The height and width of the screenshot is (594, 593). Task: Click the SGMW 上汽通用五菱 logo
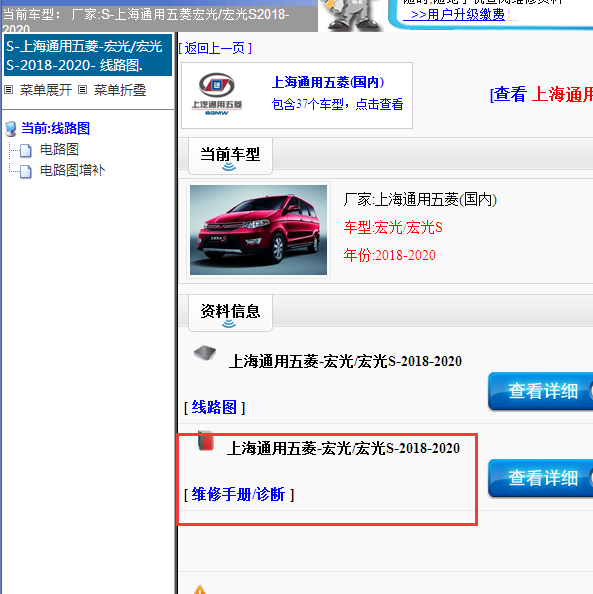tap(217, 94)
